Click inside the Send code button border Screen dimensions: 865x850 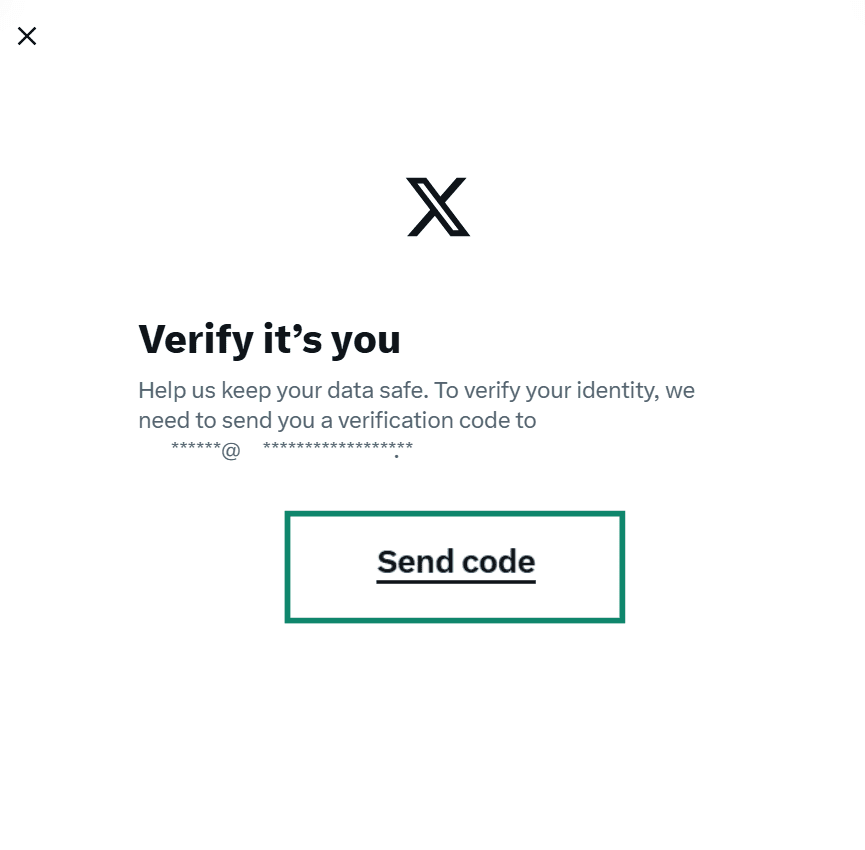coord(455,566)
